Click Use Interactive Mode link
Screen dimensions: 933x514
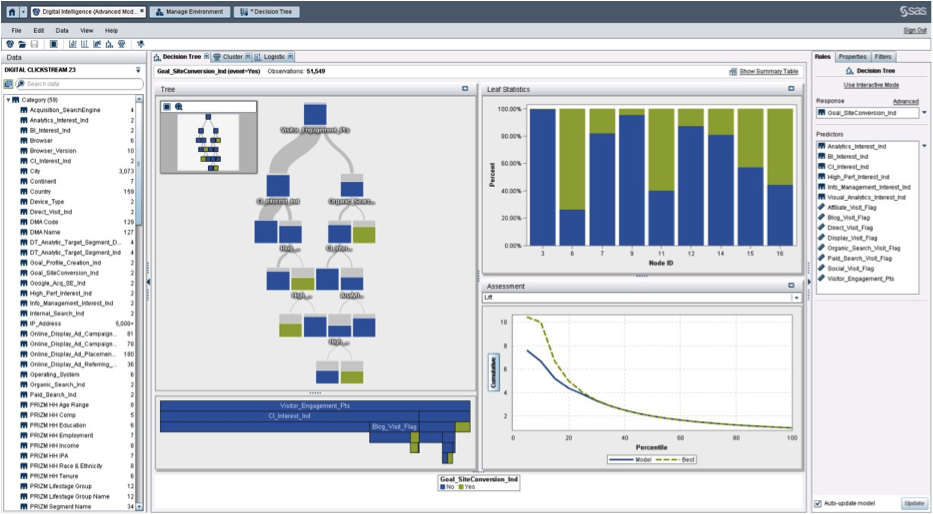click(871, 85)
